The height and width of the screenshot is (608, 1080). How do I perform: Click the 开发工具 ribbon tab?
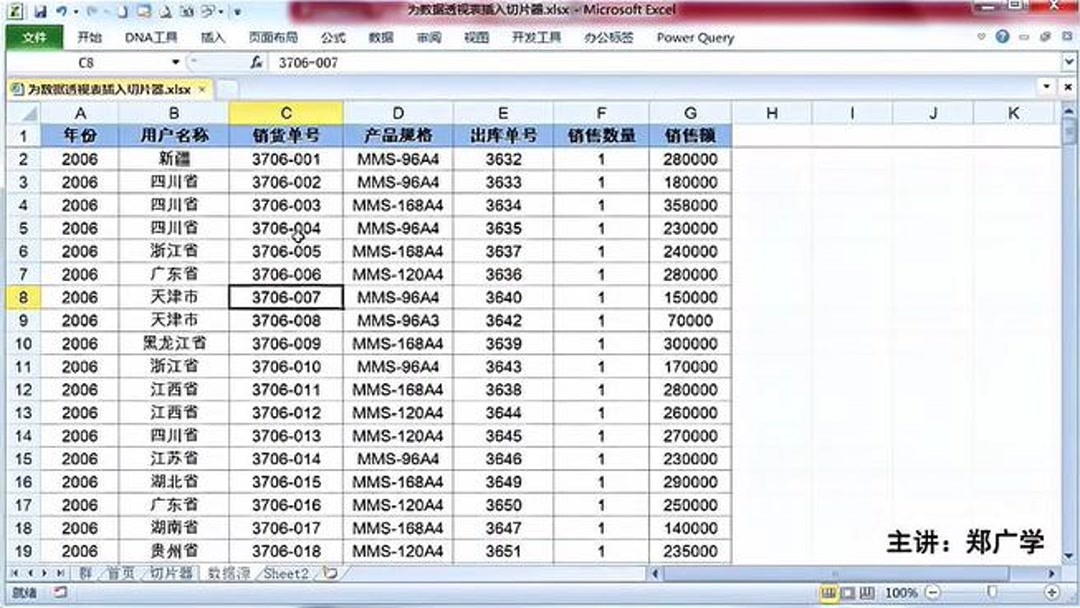click(535, 38)
